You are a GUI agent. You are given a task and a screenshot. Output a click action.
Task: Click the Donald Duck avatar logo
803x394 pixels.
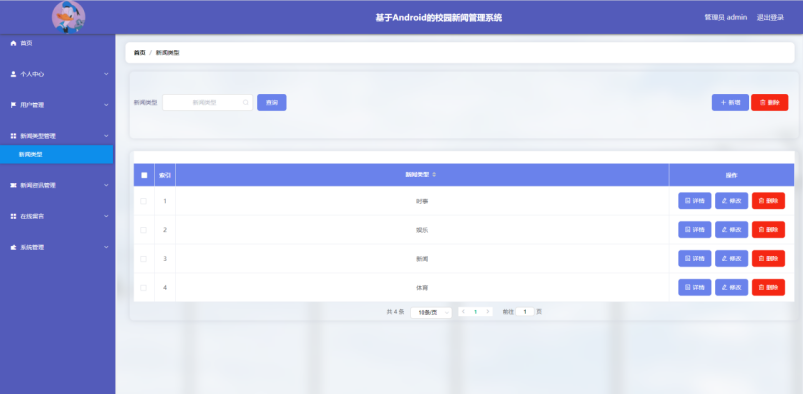69,17
